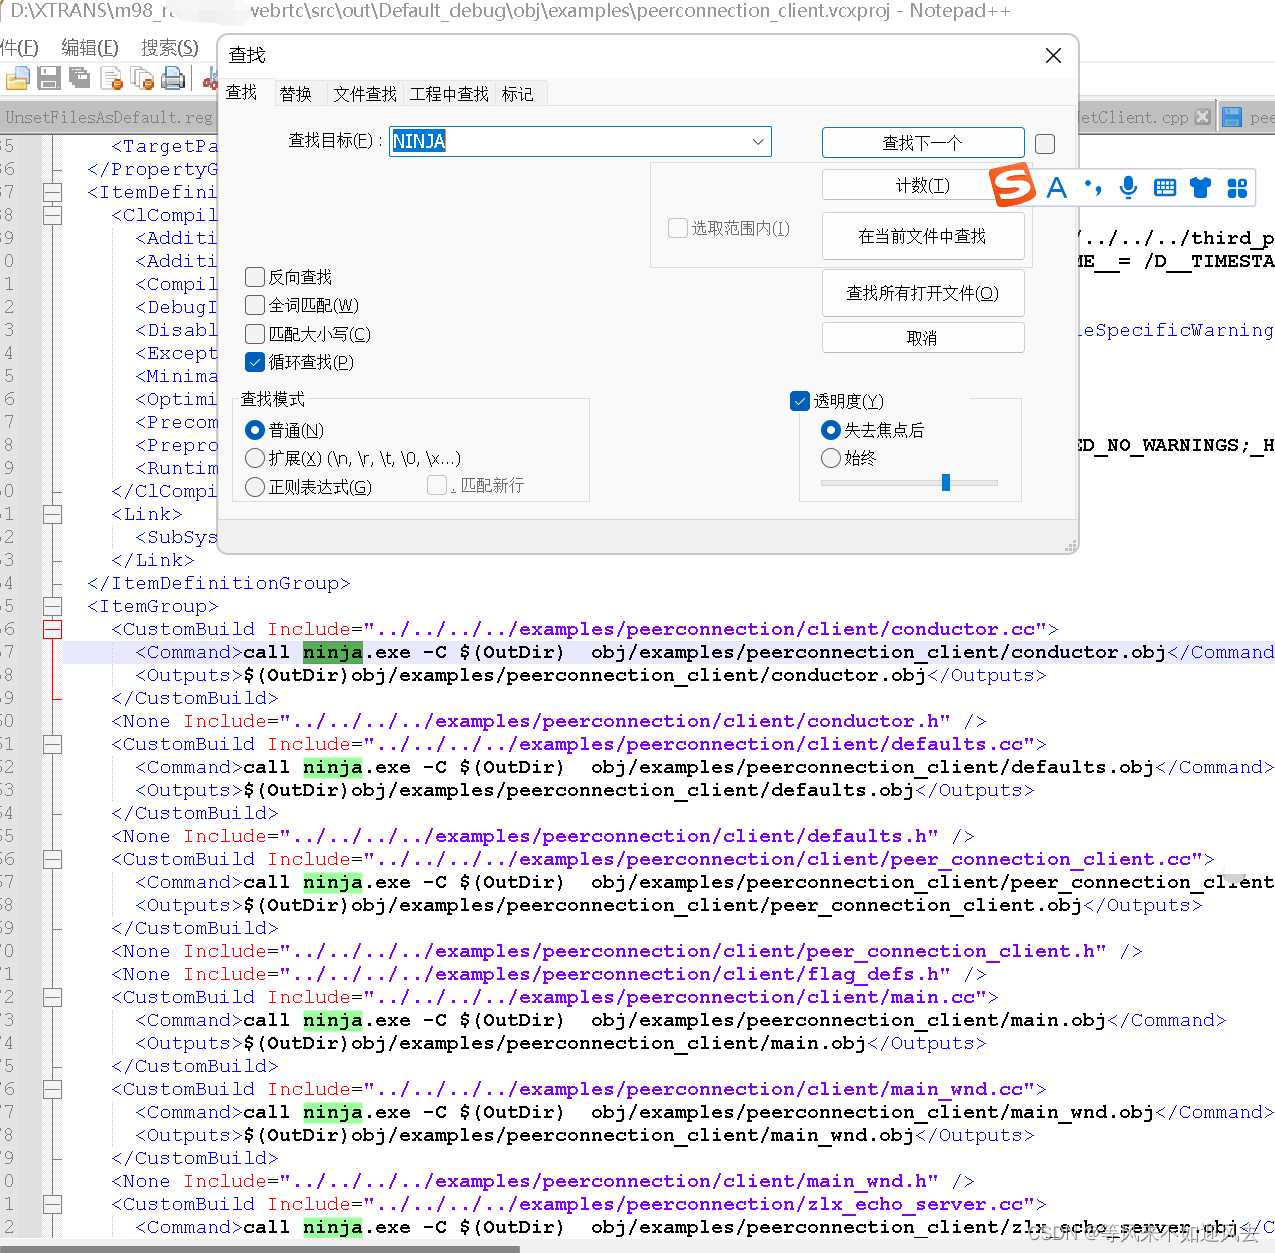Toggle Sogou punctuation mode icon
1275x1253 pixels.
click(1093, 188)
